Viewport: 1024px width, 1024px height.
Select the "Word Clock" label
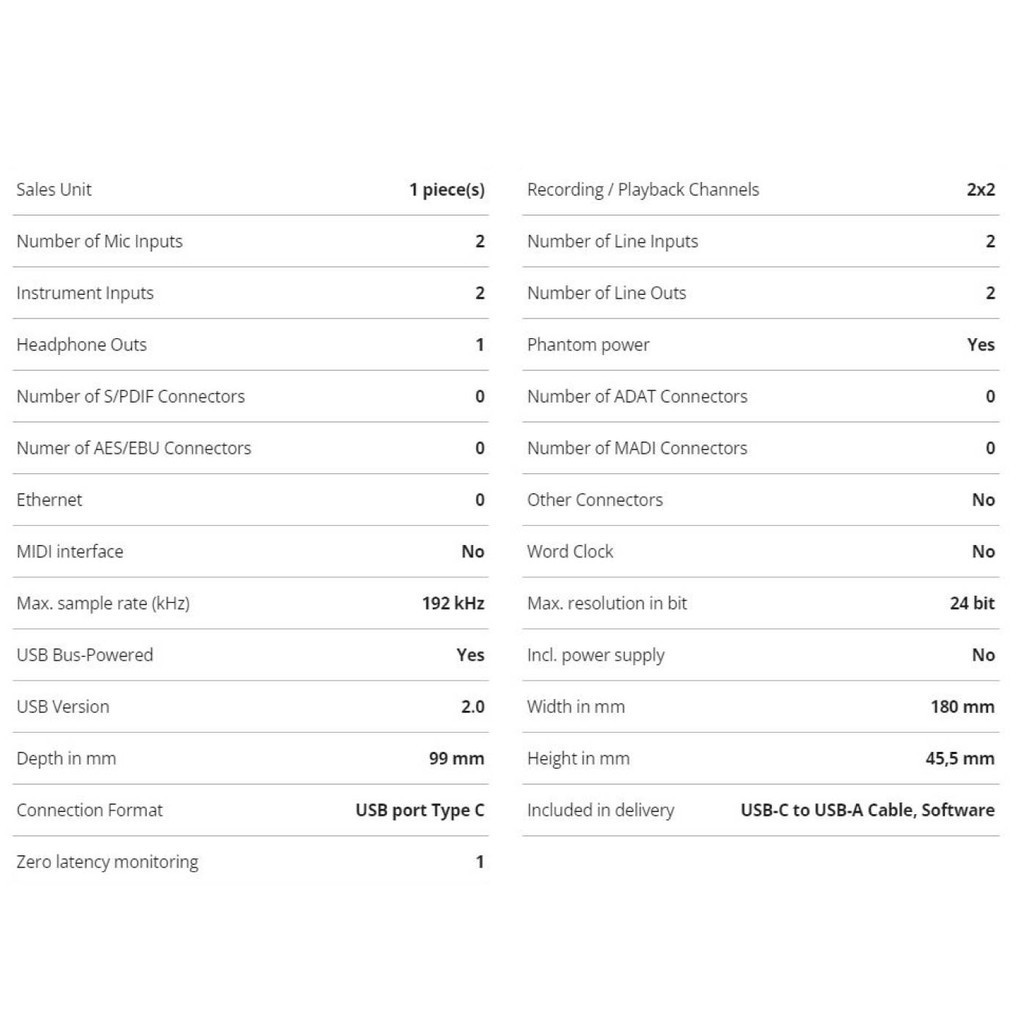[570, 552]
